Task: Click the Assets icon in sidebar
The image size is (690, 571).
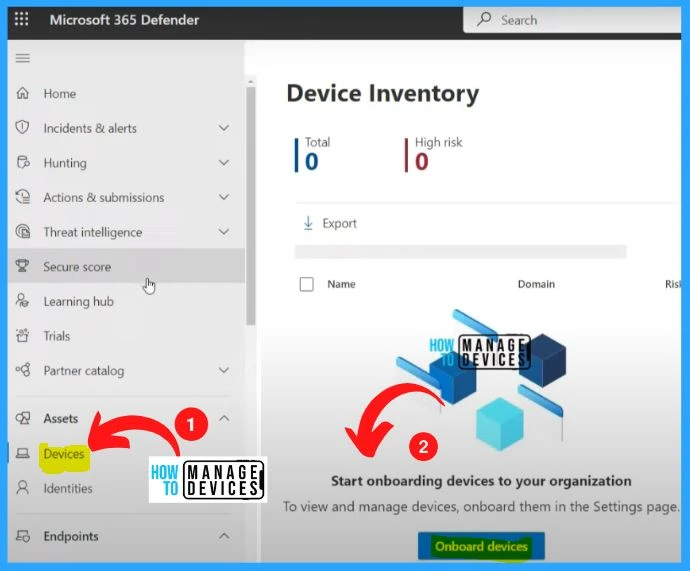Action: [23, 418]
